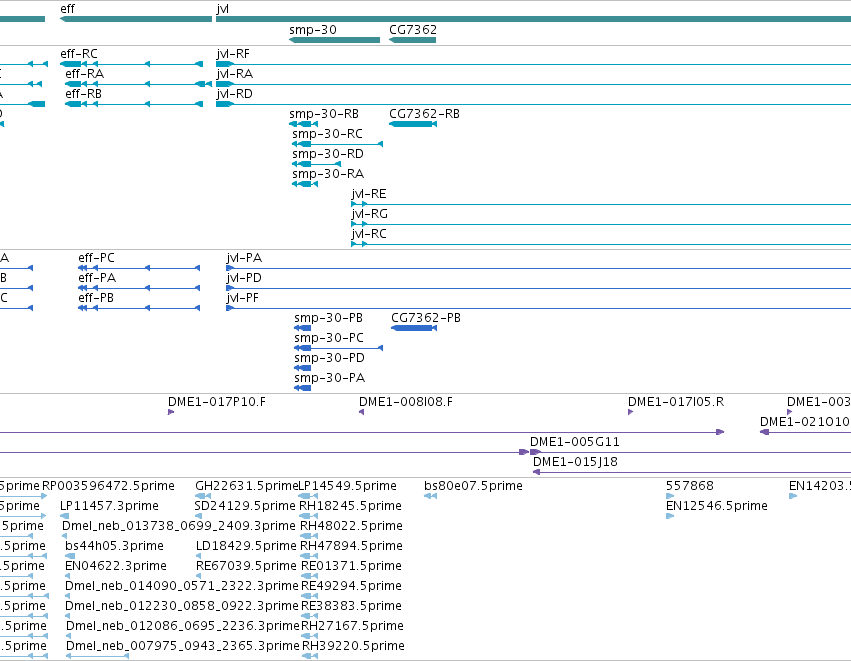
Task: Click the smp-30-PC protein feature
Action: [338, 348]
